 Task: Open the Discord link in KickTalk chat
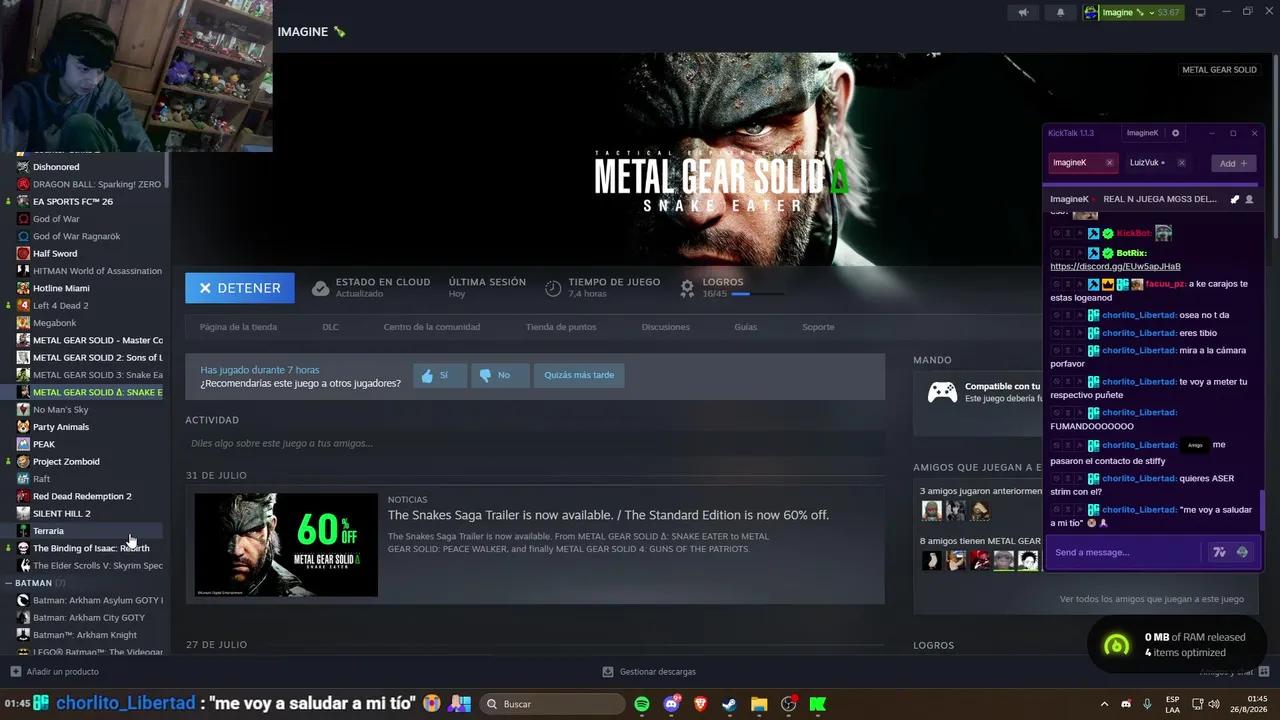click(1115, 267)
